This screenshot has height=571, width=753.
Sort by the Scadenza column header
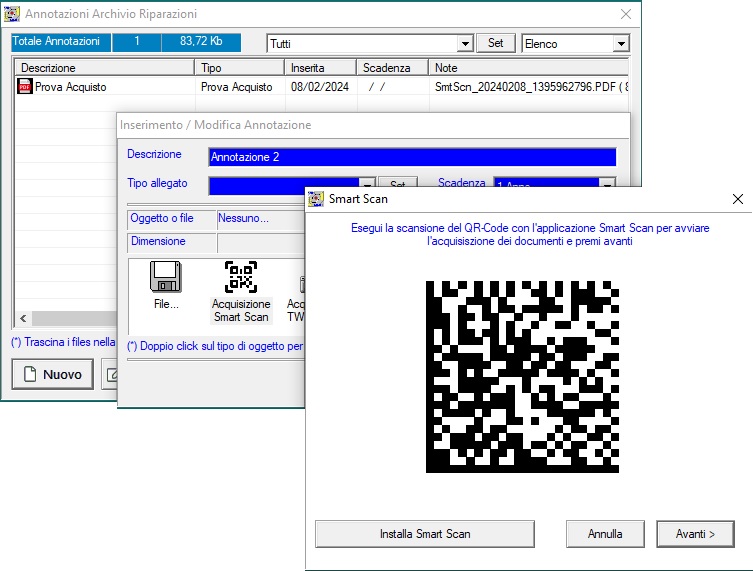pos(393,68)
